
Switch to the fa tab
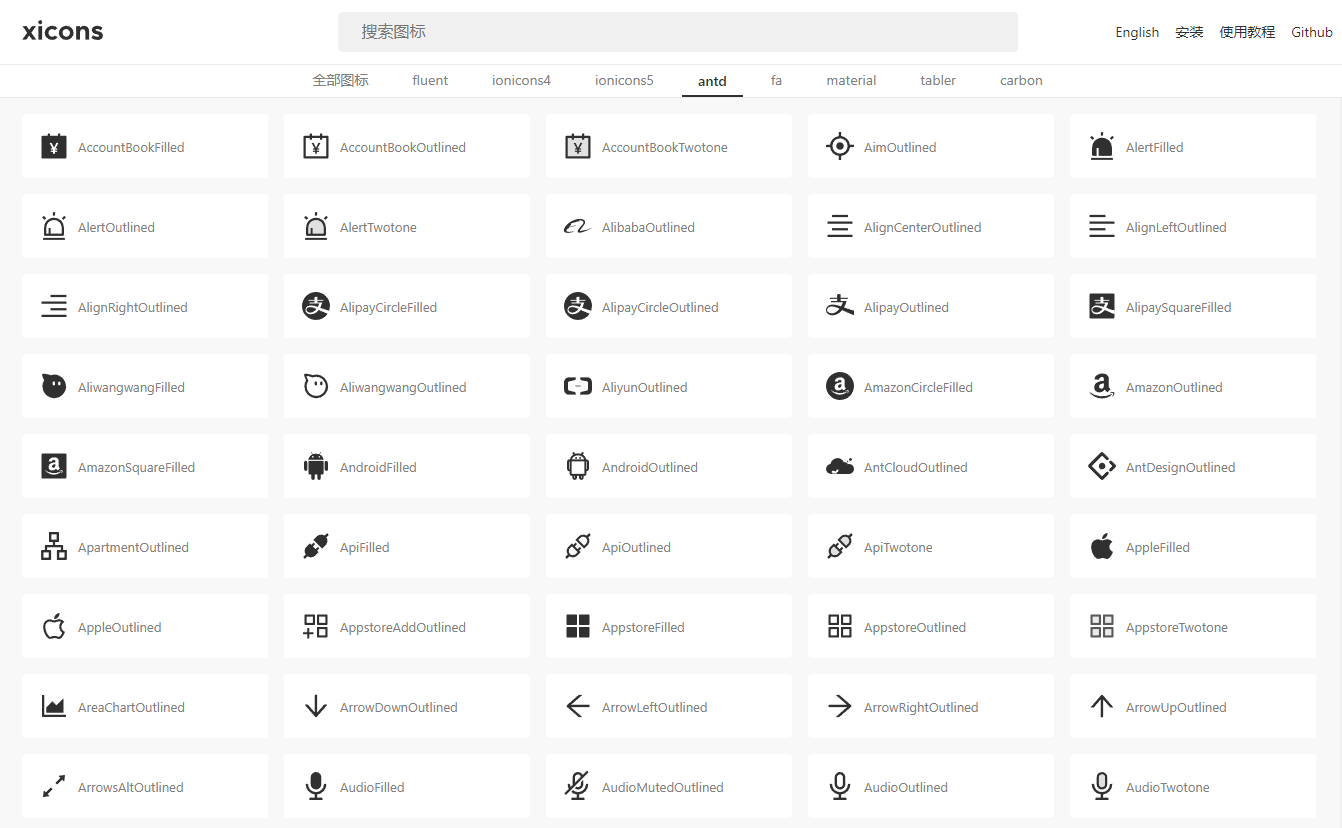776,80
